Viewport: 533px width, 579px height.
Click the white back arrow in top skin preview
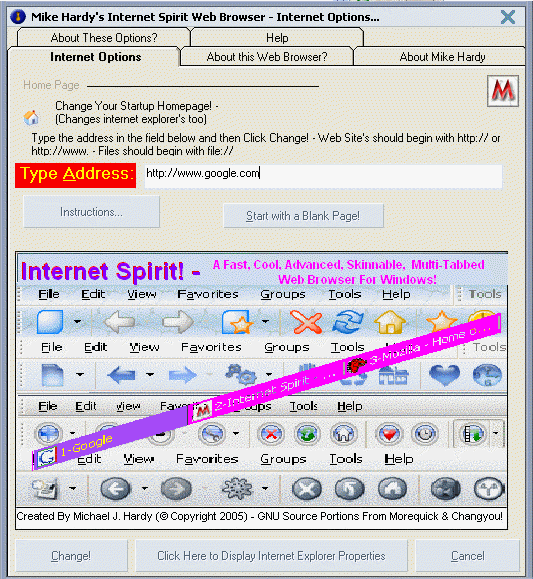(119, 322)
